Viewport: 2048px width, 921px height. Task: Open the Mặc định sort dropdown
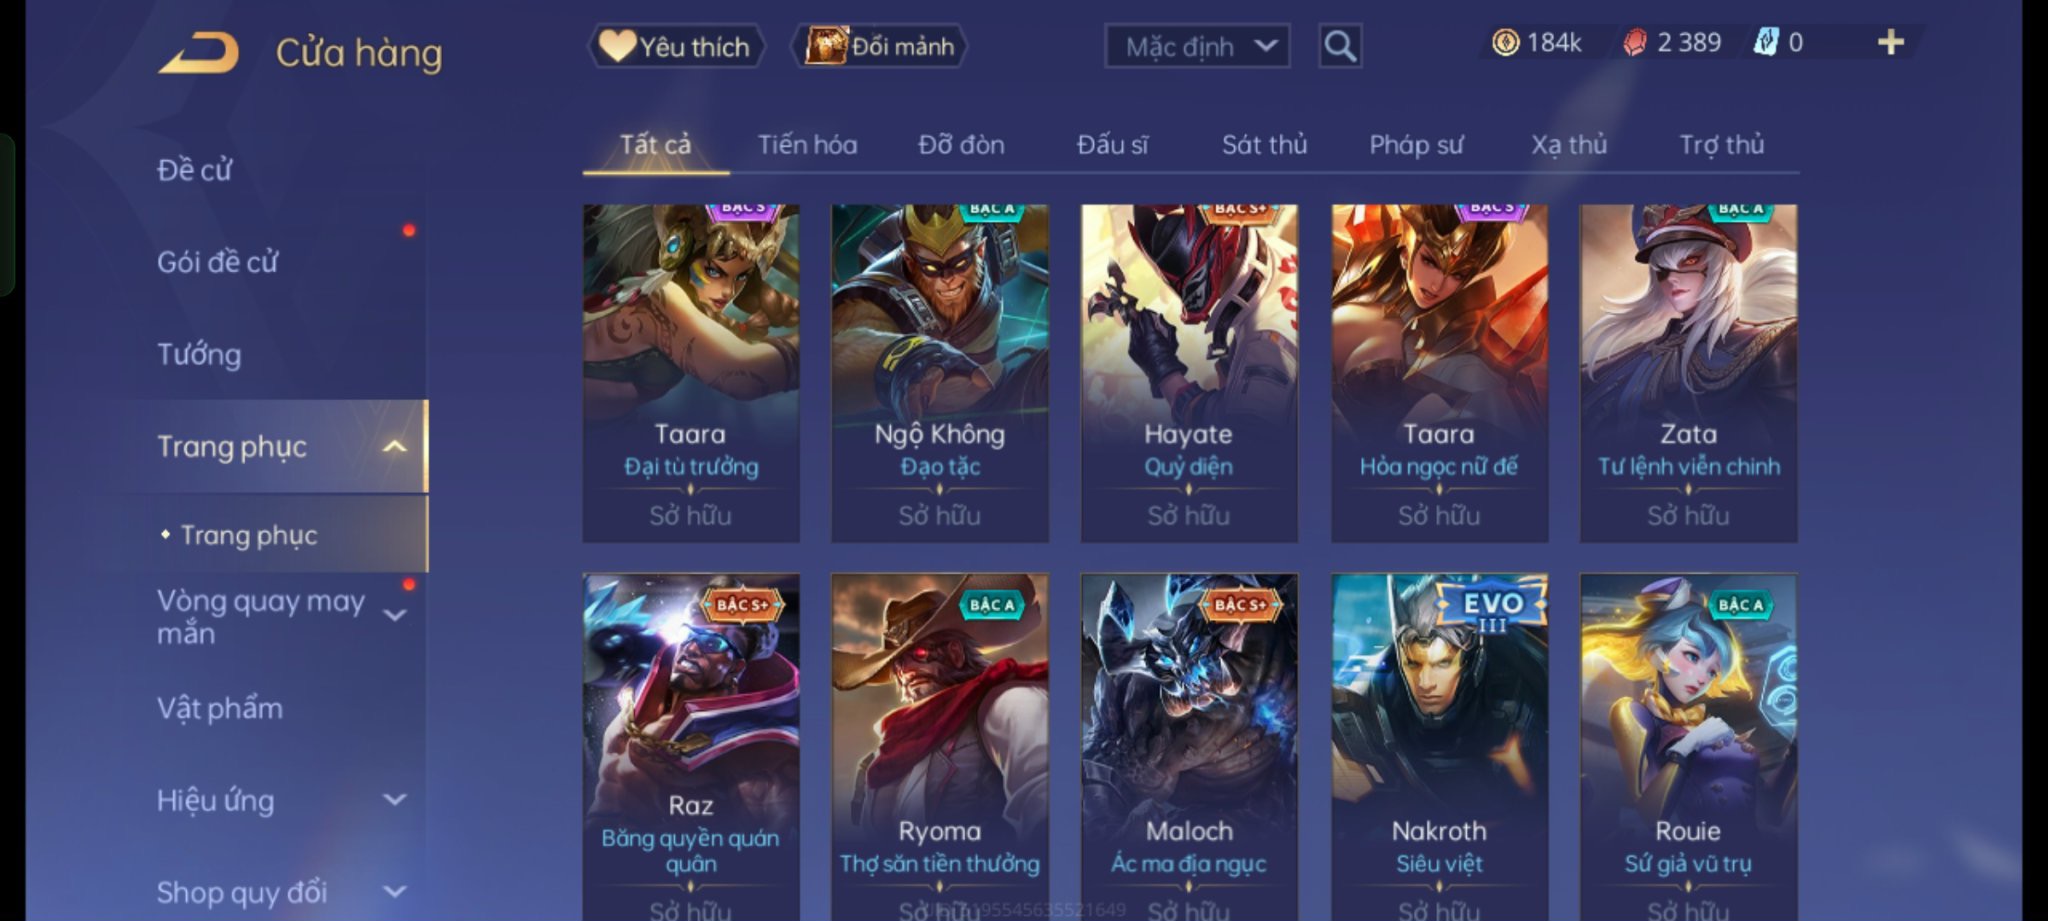pyautogui.click(x=1197, y=46)
